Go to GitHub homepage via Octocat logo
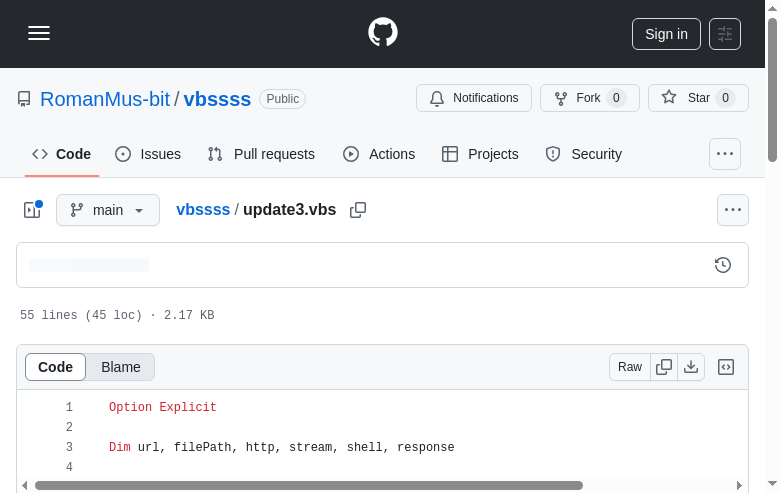The width and height of the screenshot is (780, 493). (x=383, y=32)
